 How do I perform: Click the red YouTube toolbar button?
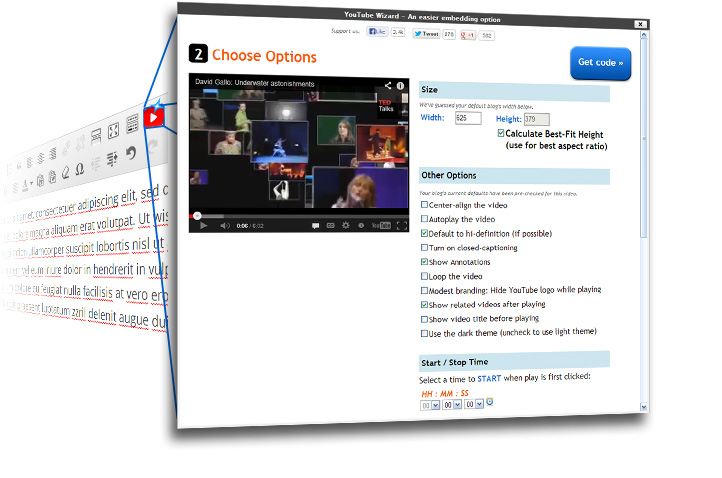[x=152, y=119]
